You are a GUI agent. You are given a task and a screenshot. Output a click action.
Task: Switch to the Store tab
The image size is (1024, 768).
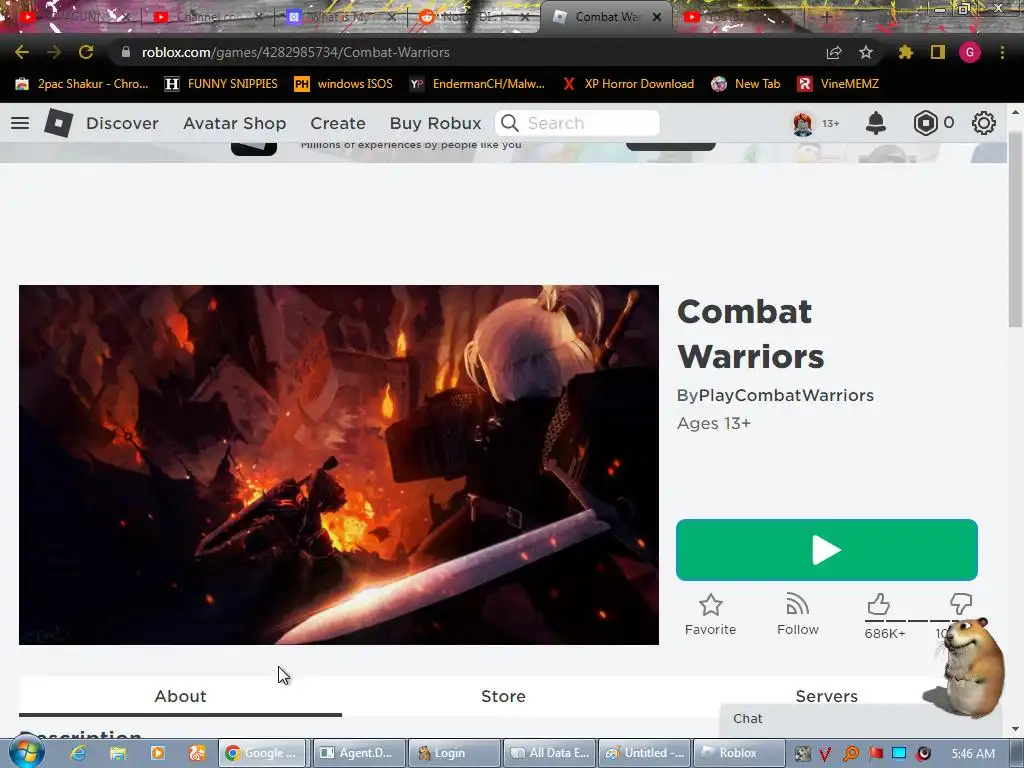(504, 696)
